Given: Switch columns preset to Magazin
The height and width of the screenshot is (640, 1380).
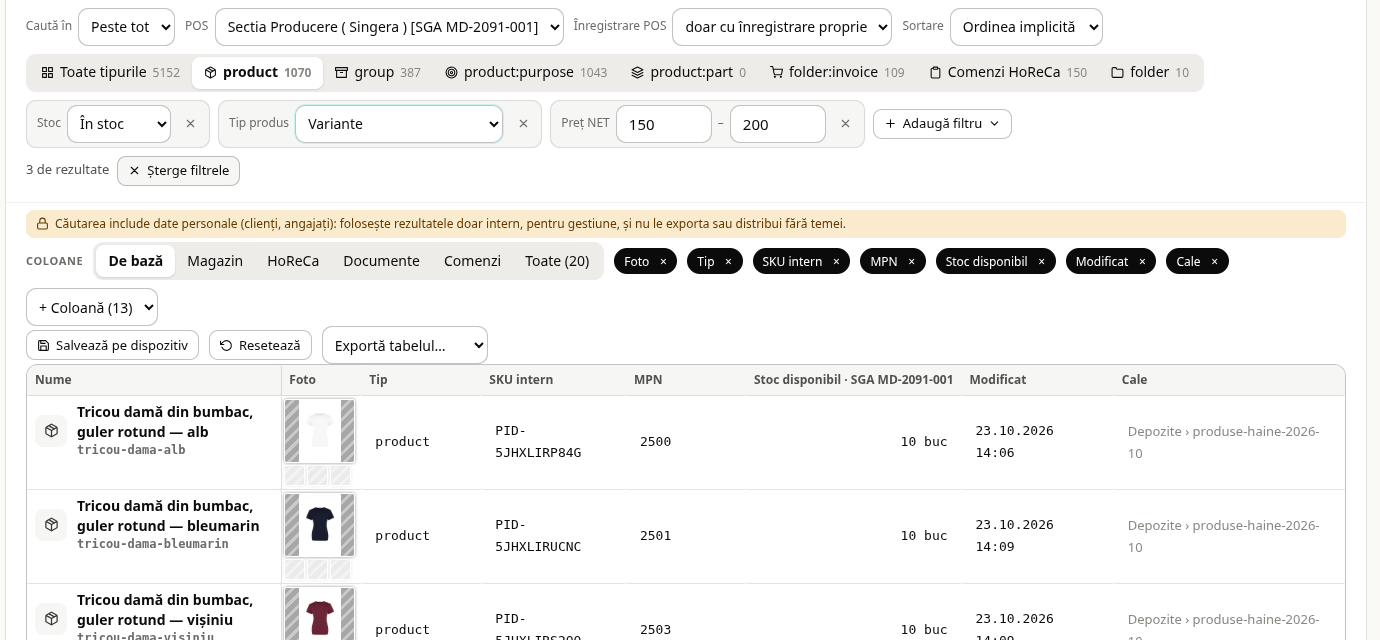Looking at the screenshot, I should [x=215, y=261].
